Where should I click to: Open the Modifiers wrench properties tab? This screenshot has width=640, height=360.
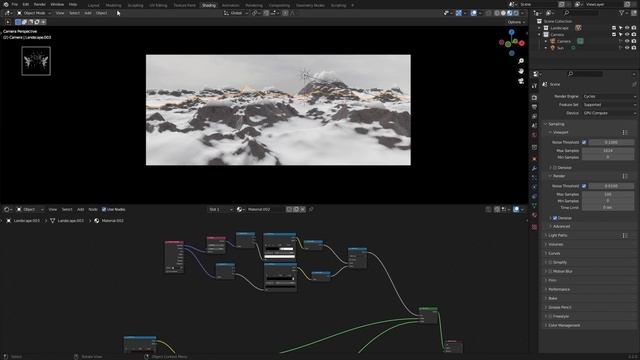(534, 169)
